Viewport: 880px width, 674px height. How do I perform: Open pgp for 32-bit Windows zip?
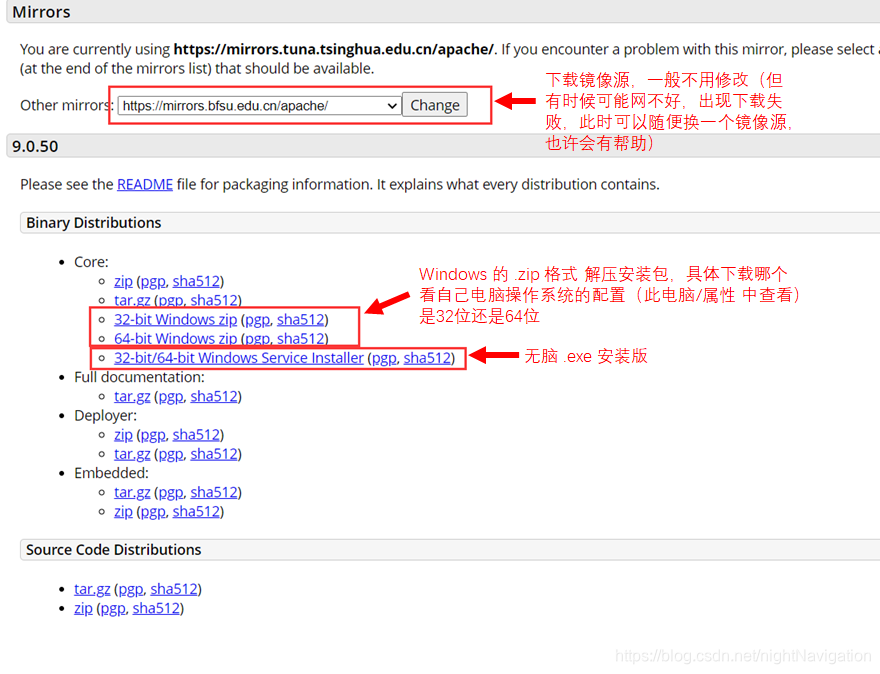258,319
